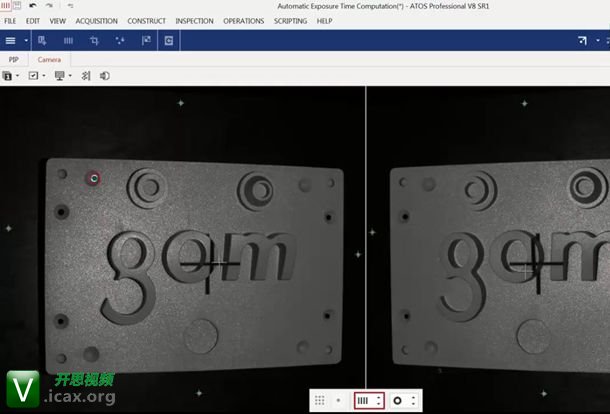
Task: Click the checkmark overlay options icon
Action: 33,76
